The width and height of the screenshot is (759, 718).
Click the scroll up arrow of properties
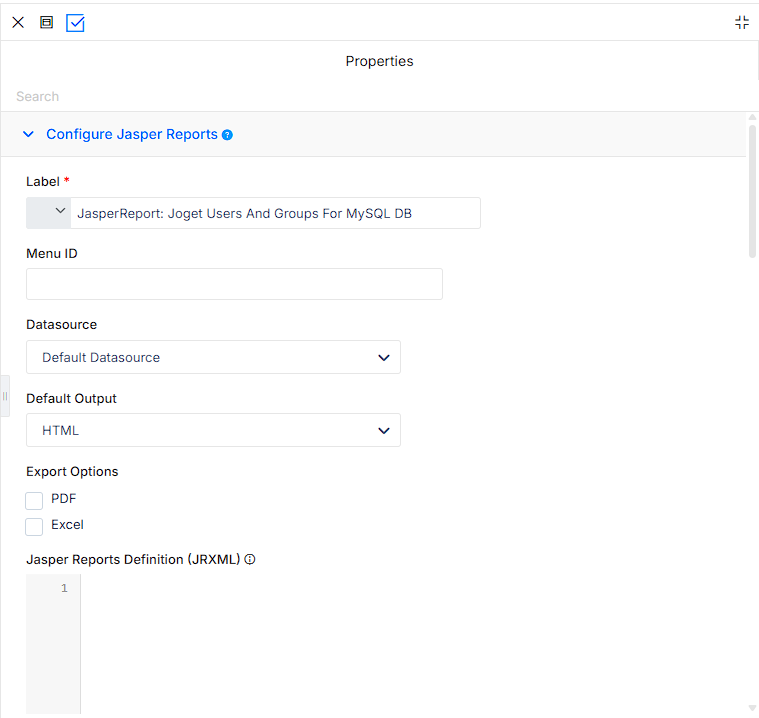752,117
